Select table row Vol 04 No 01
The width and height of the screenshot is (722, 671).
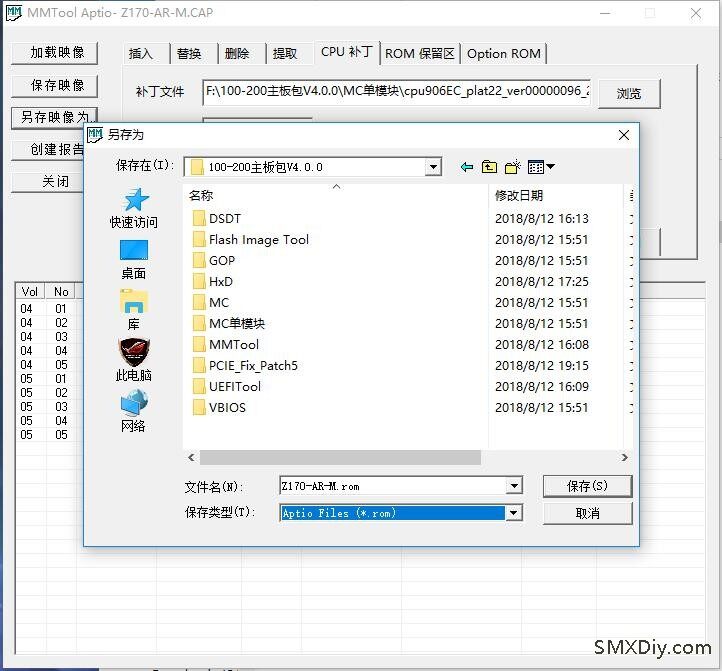pos(50,309)
